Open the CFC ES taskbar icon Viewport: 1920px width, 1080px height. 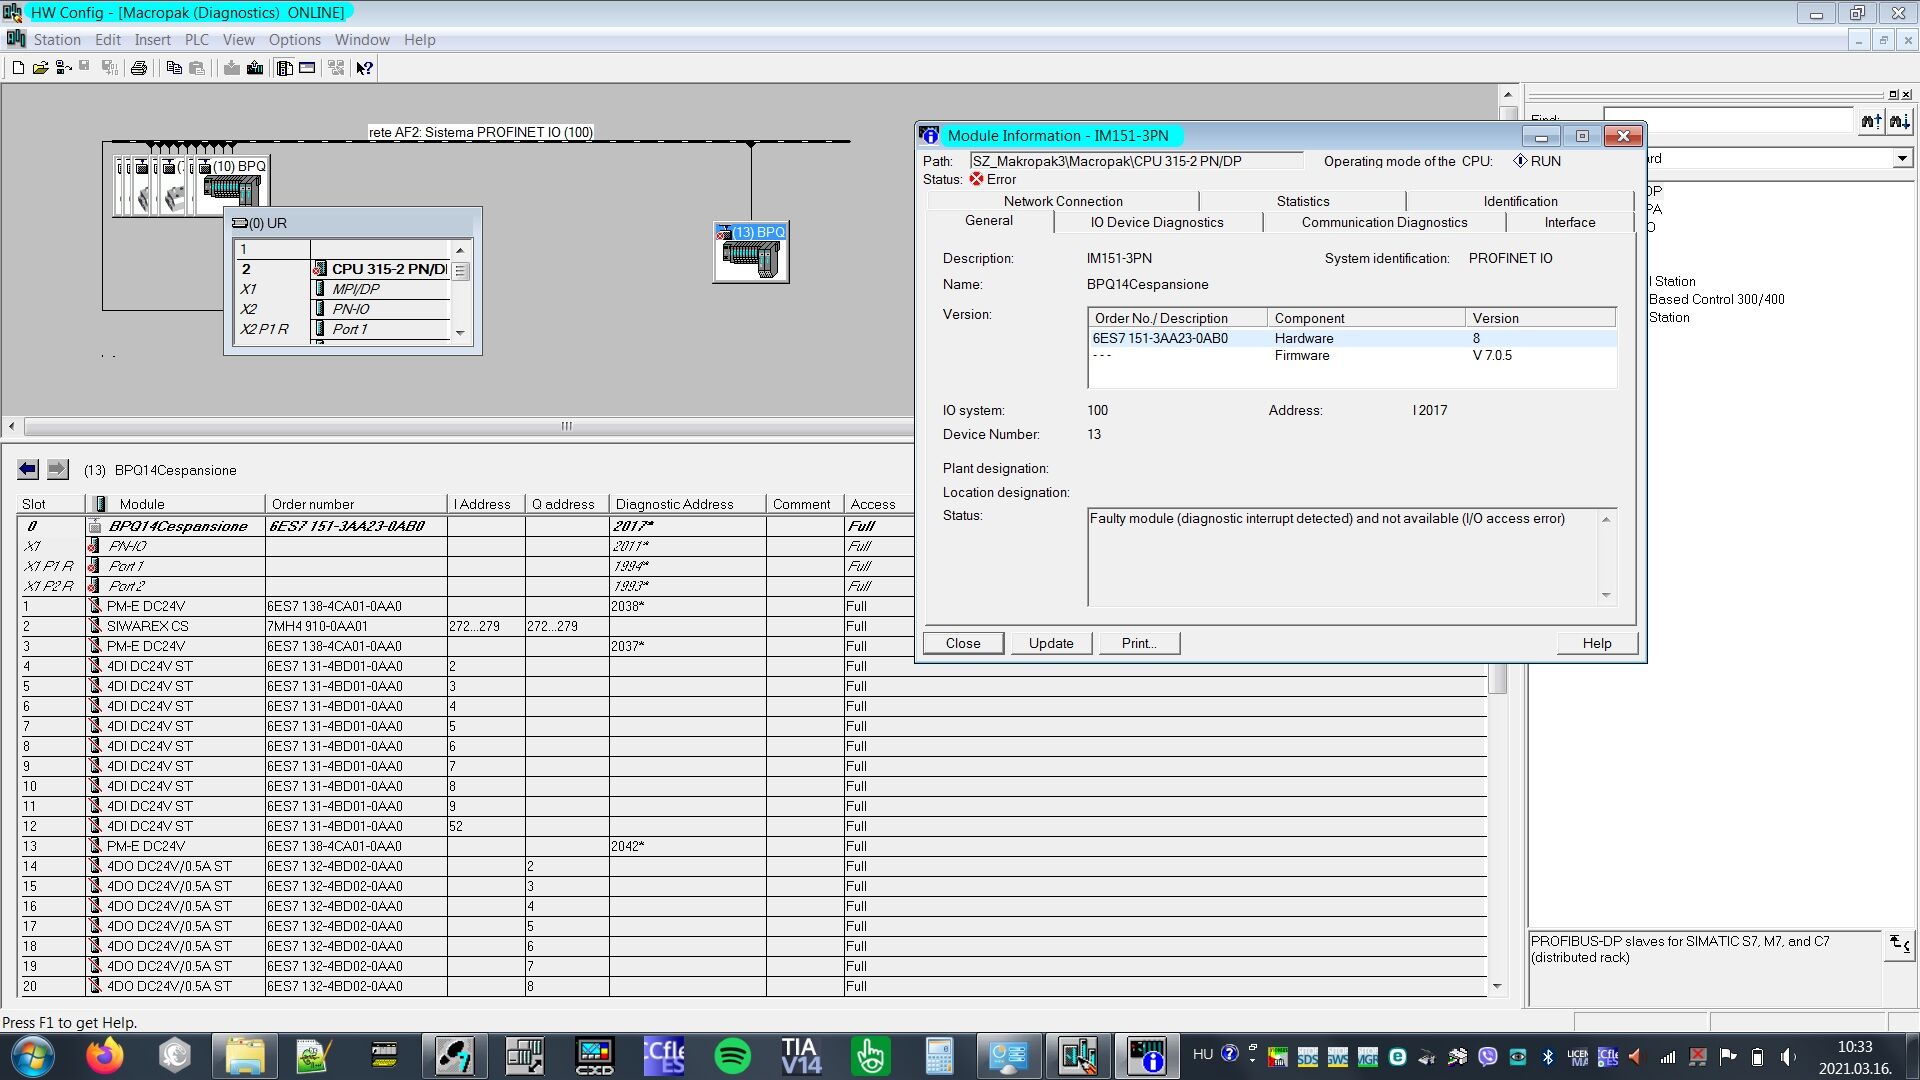(664, 1055)
